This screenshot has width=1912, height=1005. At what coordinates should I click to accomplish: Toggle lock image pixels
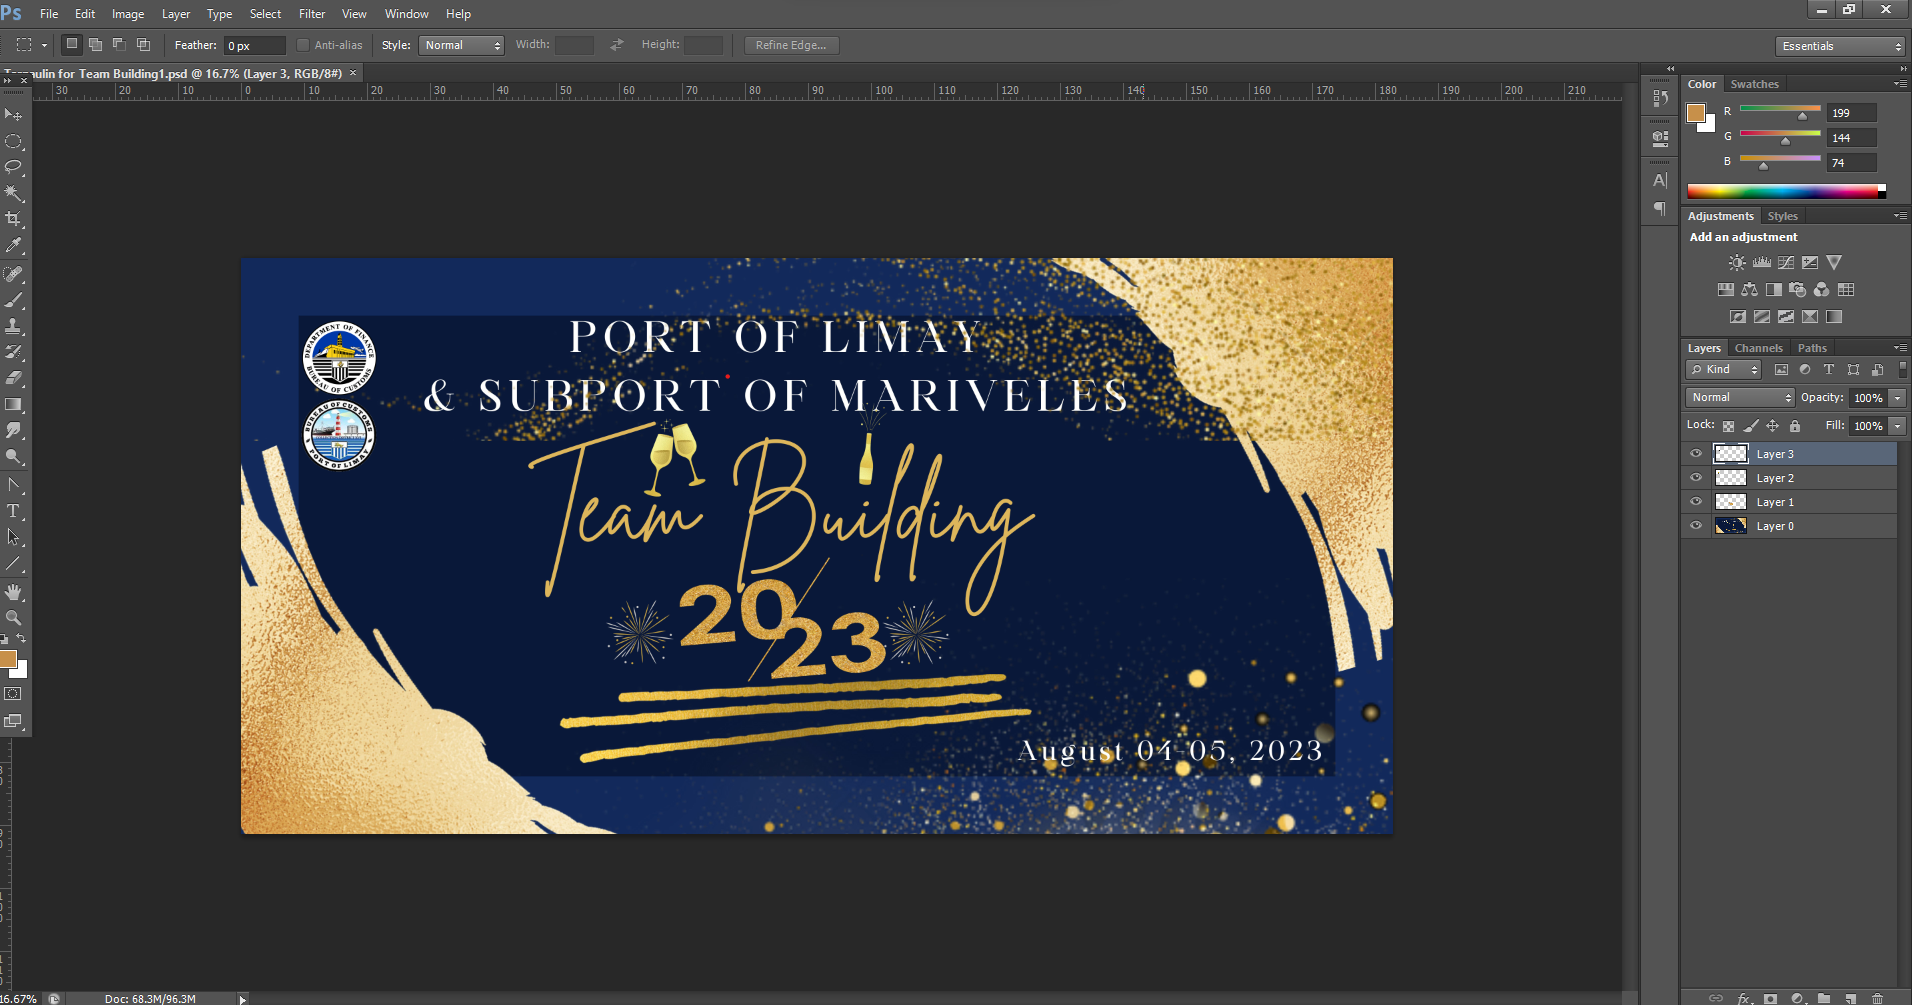pyautogui.click(x=1750, y=426)
